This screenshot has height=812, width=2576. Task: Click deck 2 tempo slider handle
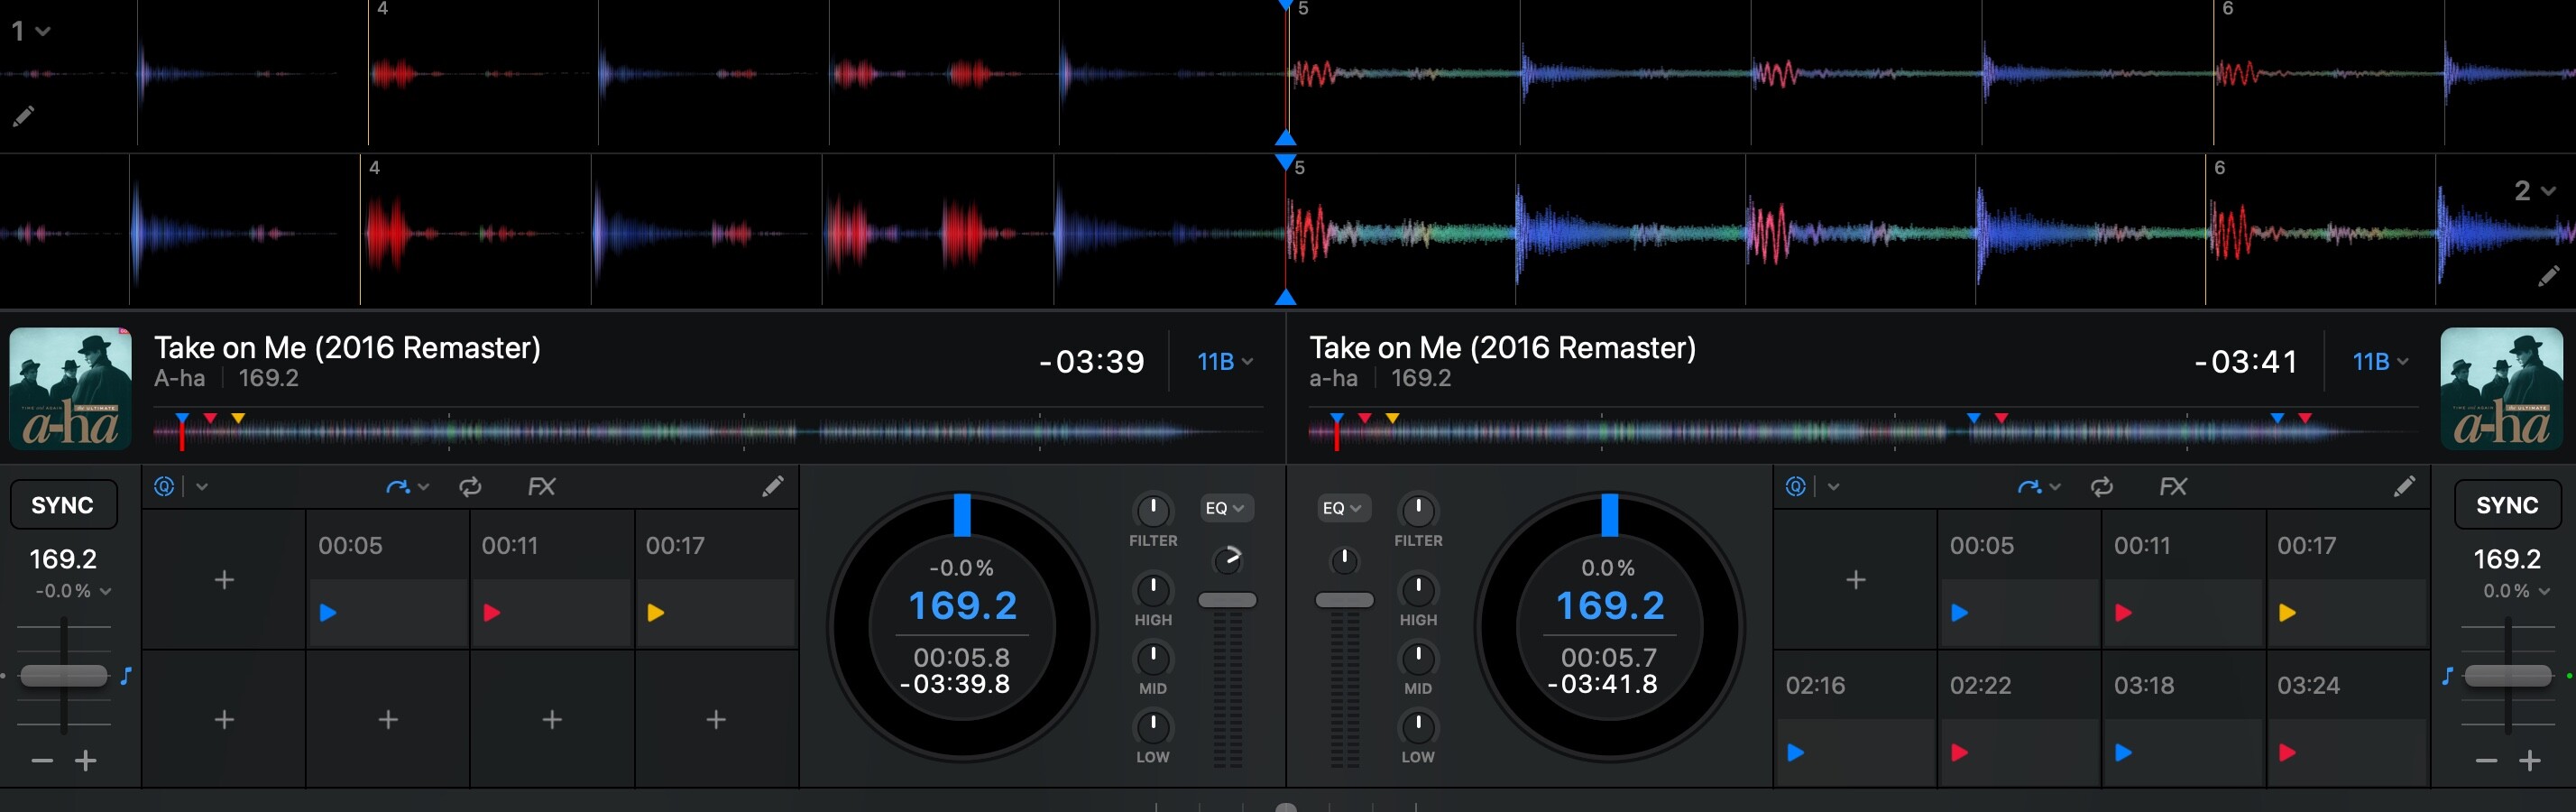2507,675
